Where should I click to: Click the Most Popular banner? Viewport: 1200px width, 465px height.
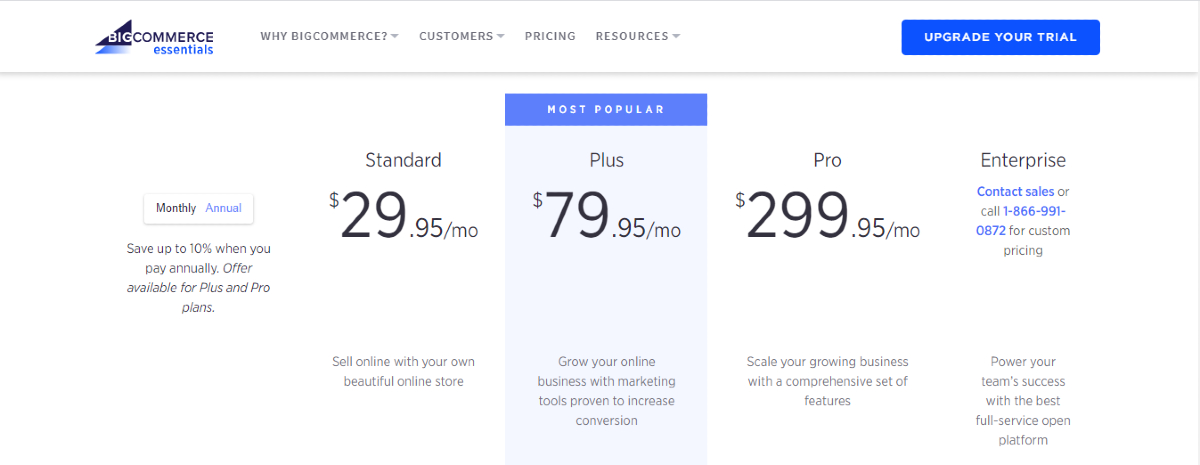[606, 109]
